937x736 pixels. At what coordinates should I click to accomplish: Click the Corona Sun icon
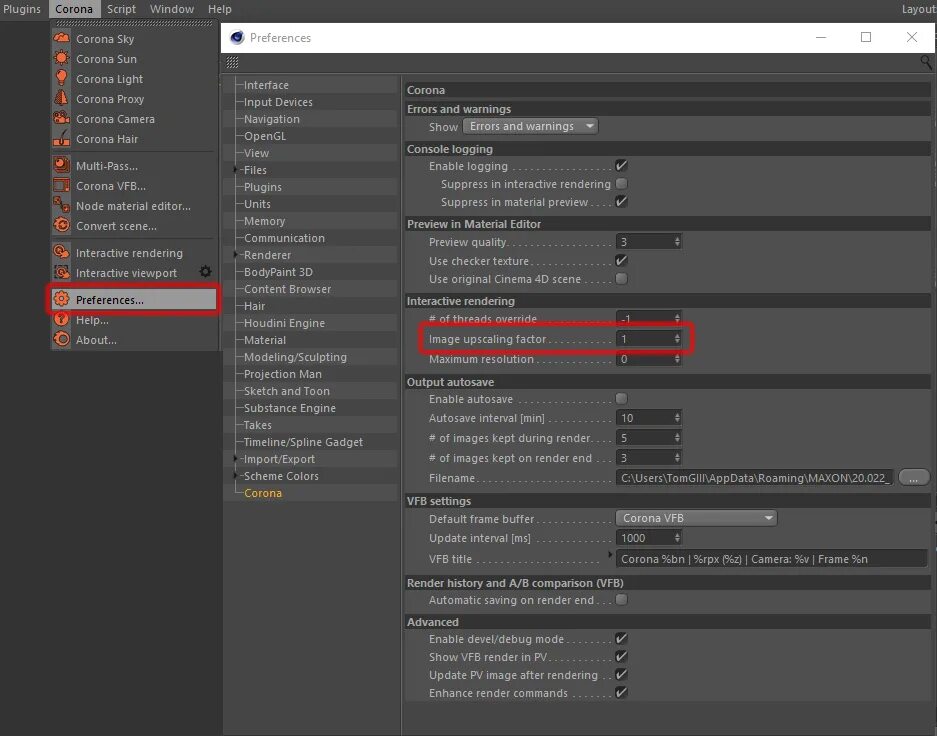[62, 58]
